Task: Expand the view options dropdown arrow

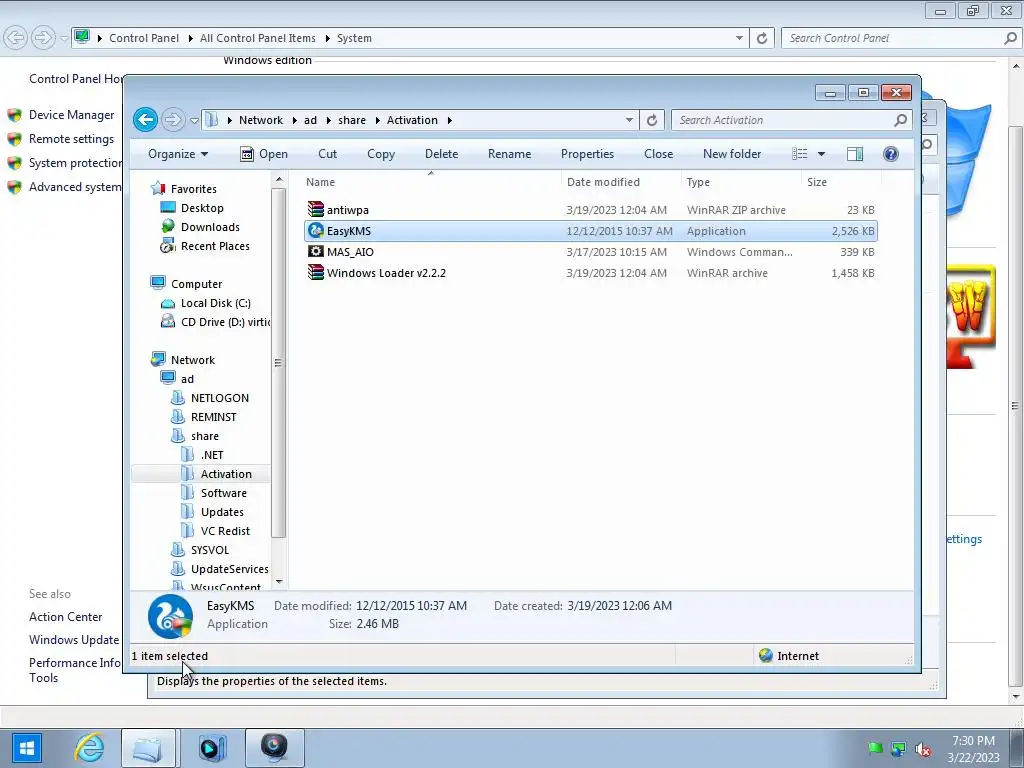Action: [x=822, y=154]
